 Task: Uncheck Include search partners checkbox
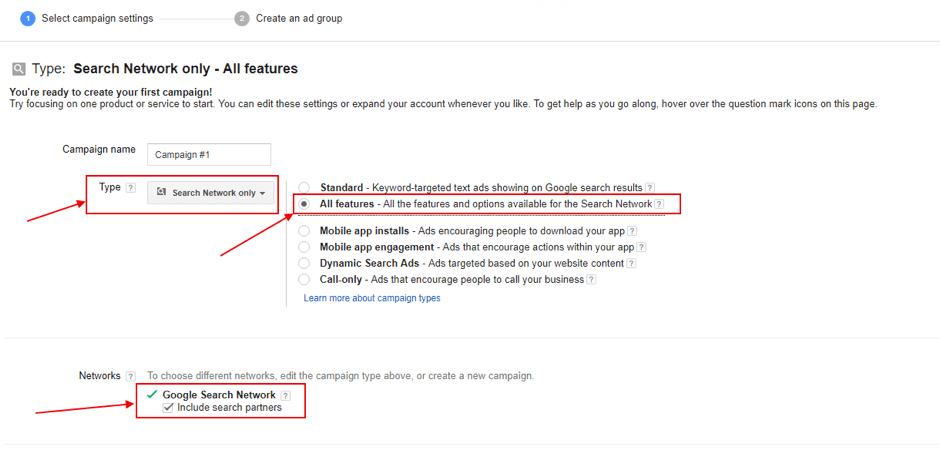(168, 408)
